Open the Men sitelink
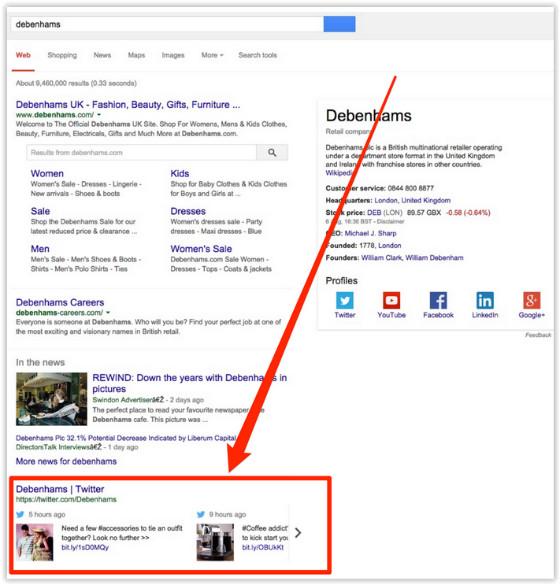The height and width of the screenshot is (585, 560). [40, 249]
